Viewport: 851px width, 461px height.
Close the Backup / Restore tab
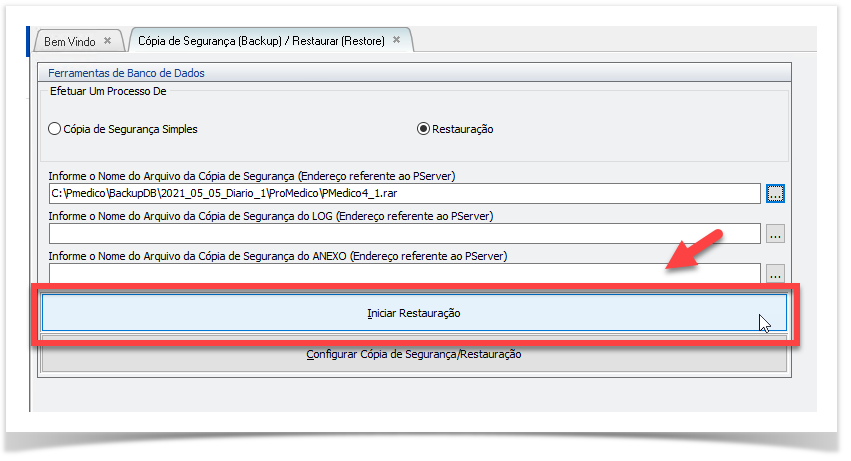coord(396,40)
